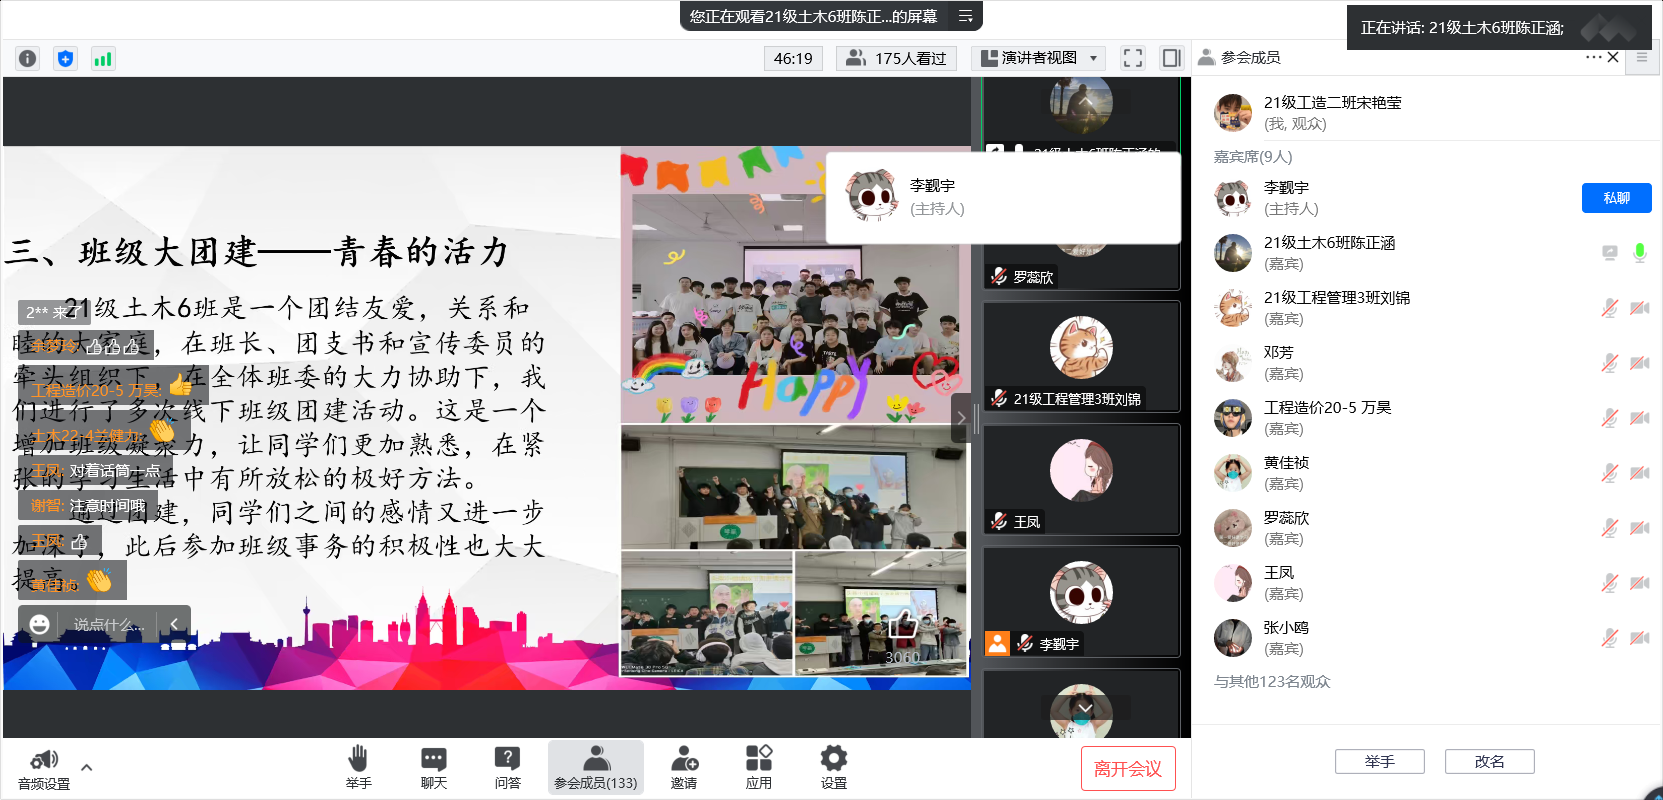
Task: Open the 聊天 chat panel
Action: [x=433, y=767]
